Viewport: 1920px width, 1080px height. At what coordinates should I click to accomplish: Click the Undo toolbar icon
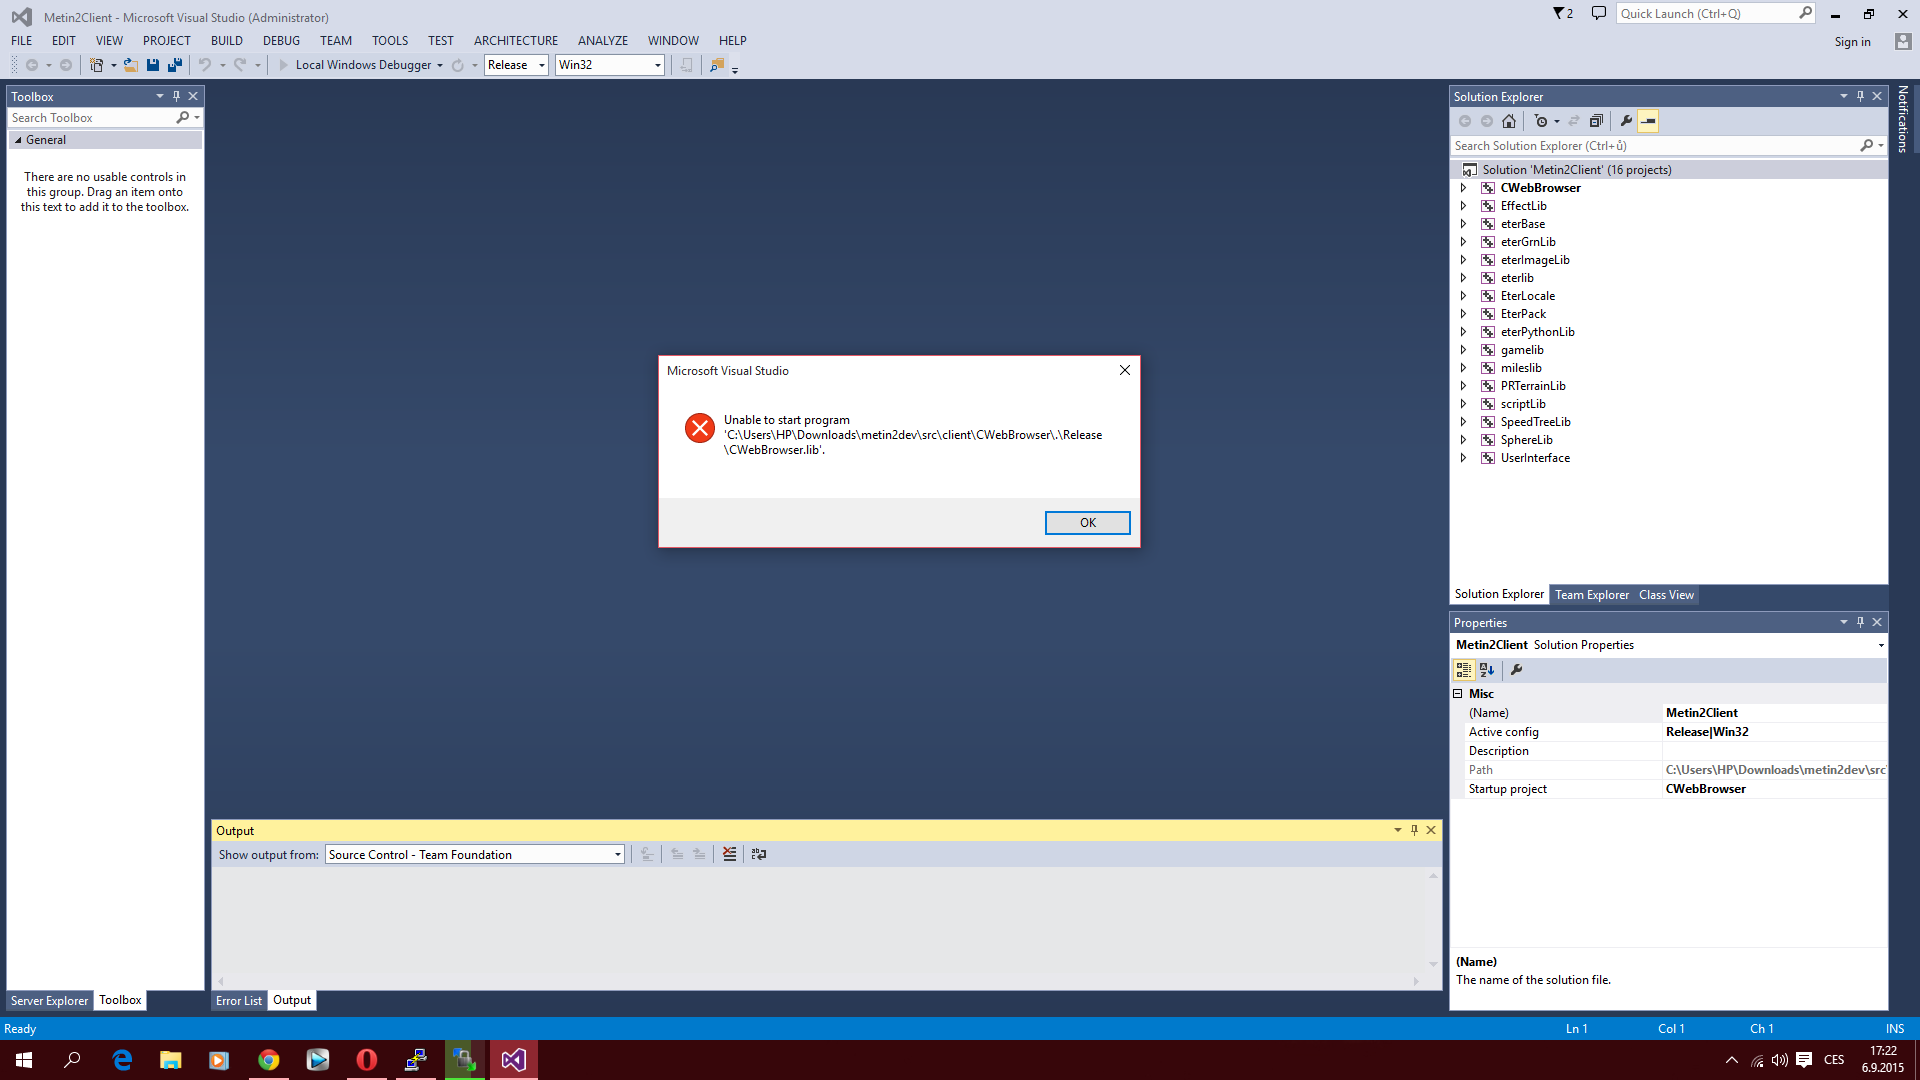(x=205, y=65)
